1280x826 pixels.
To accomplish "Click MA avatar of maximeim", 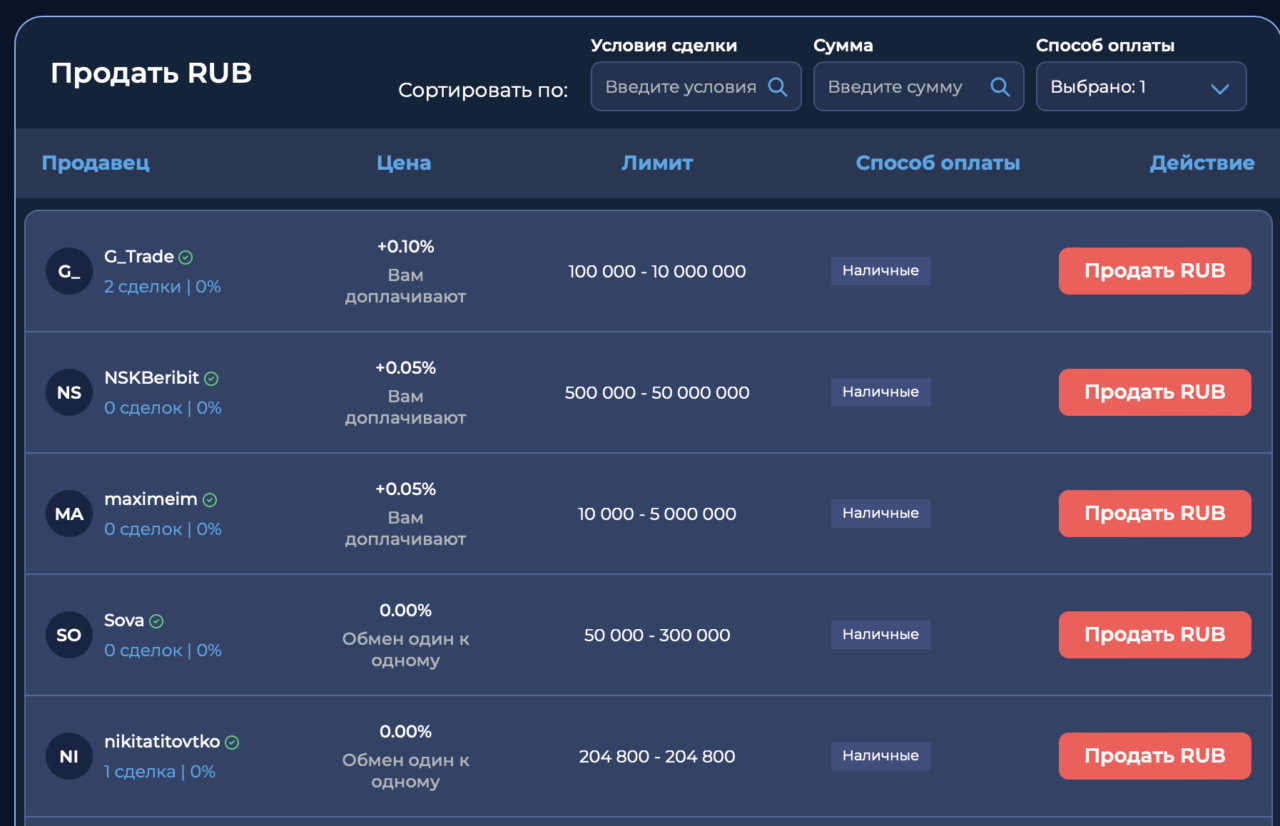I will coord(69,514).
